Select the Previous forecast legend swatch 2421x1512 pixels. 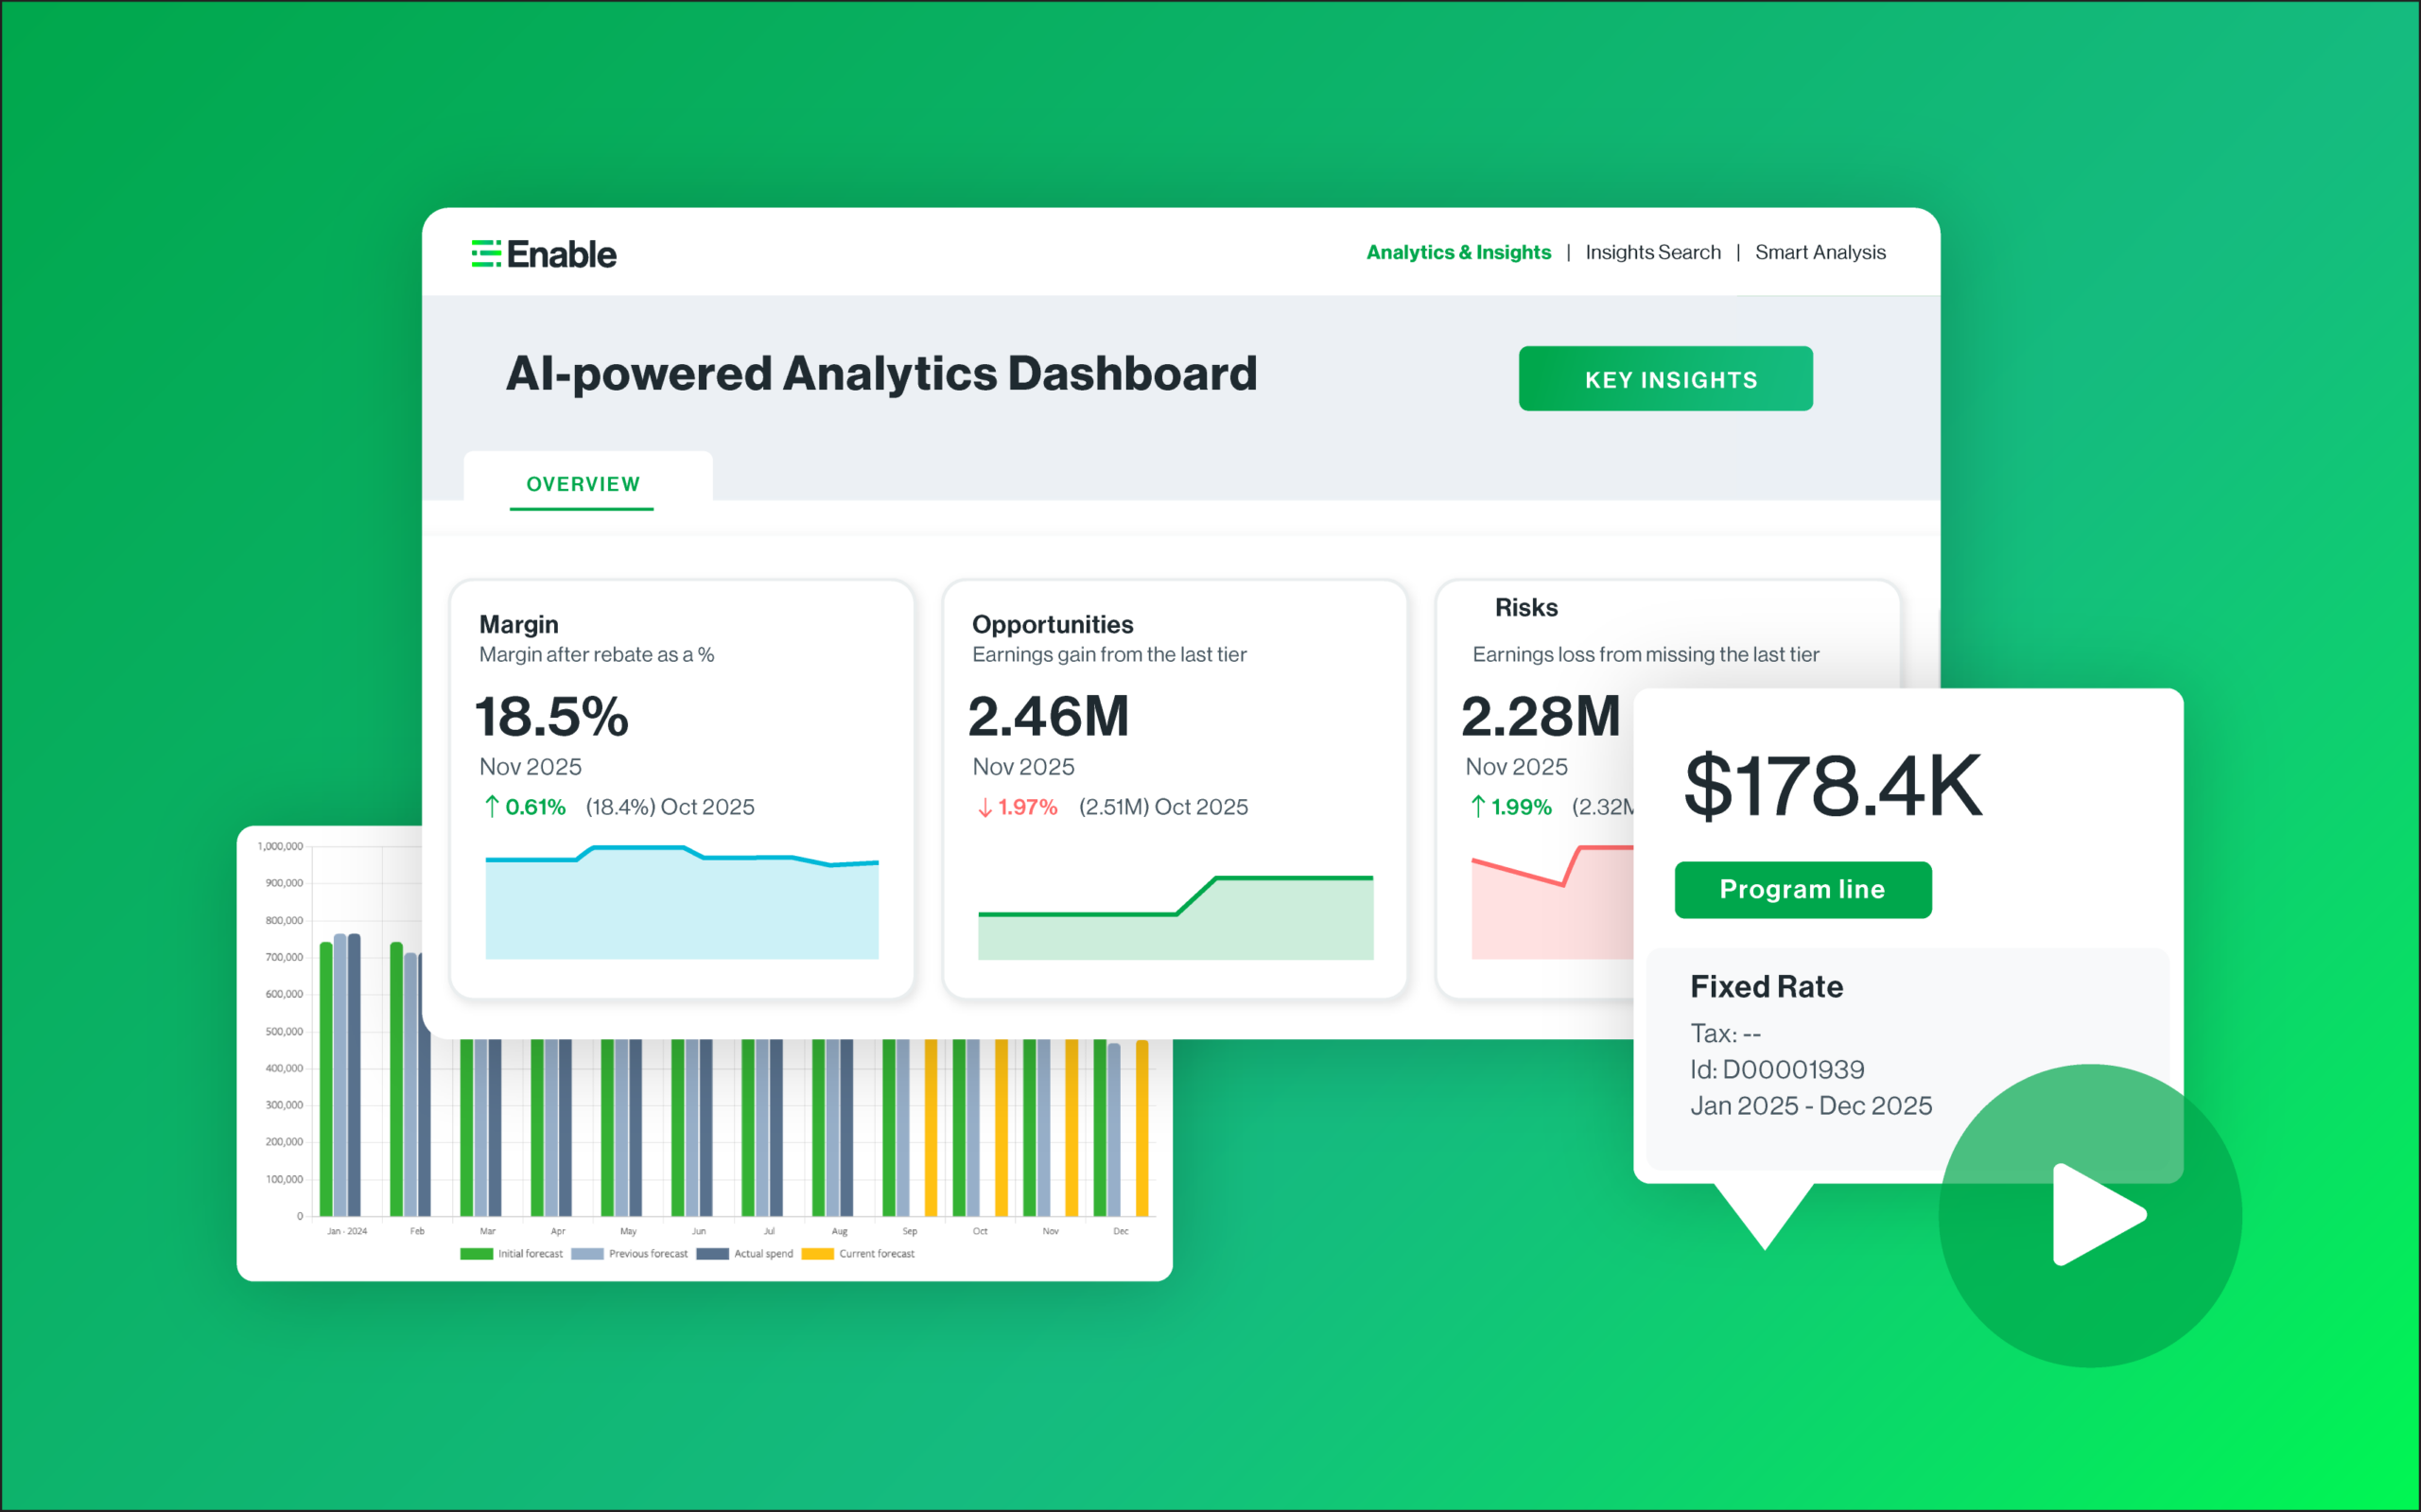tap(587, 1254)
